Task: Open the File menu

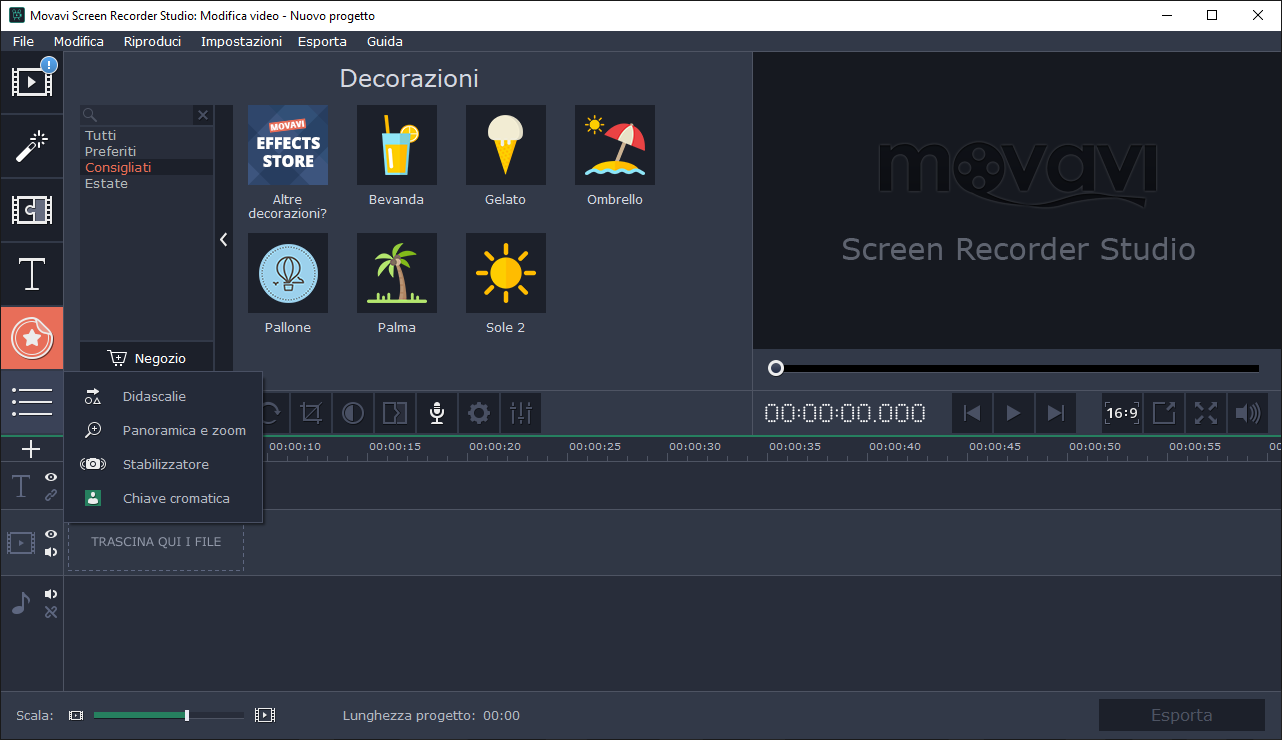Action: pos(23,41)
